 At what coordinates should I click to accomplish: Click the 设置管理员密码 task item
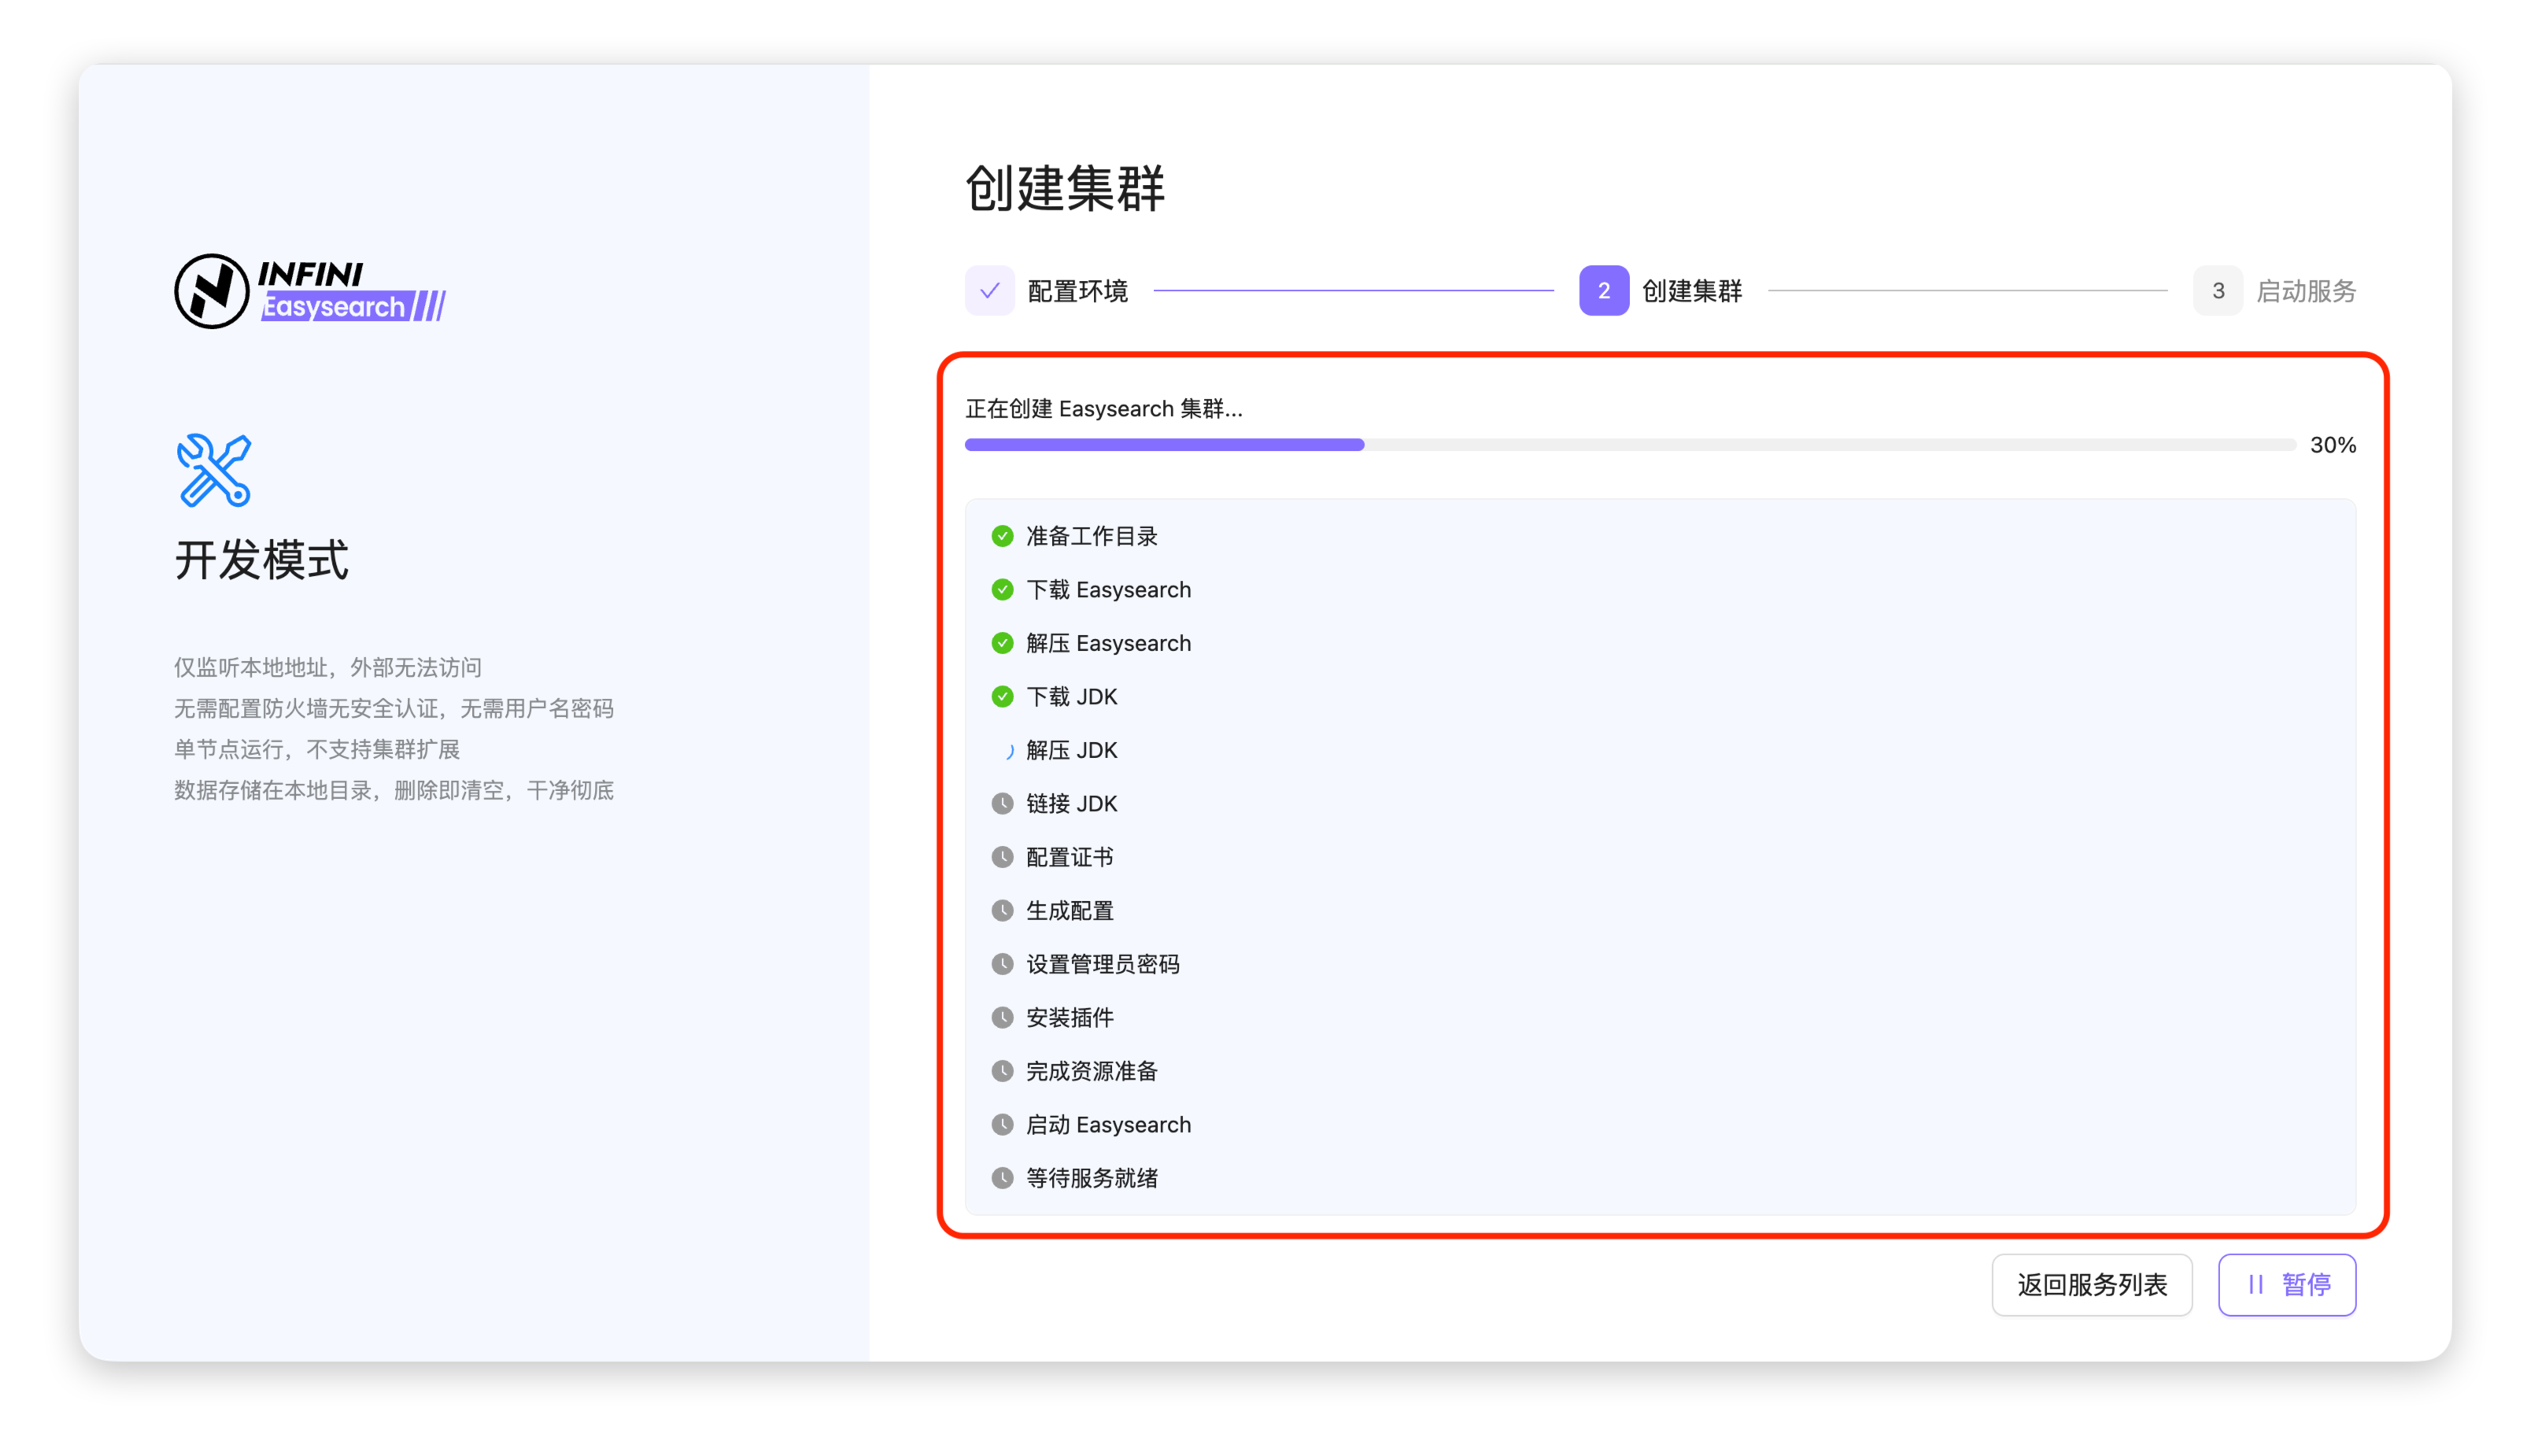(1102, 964)
